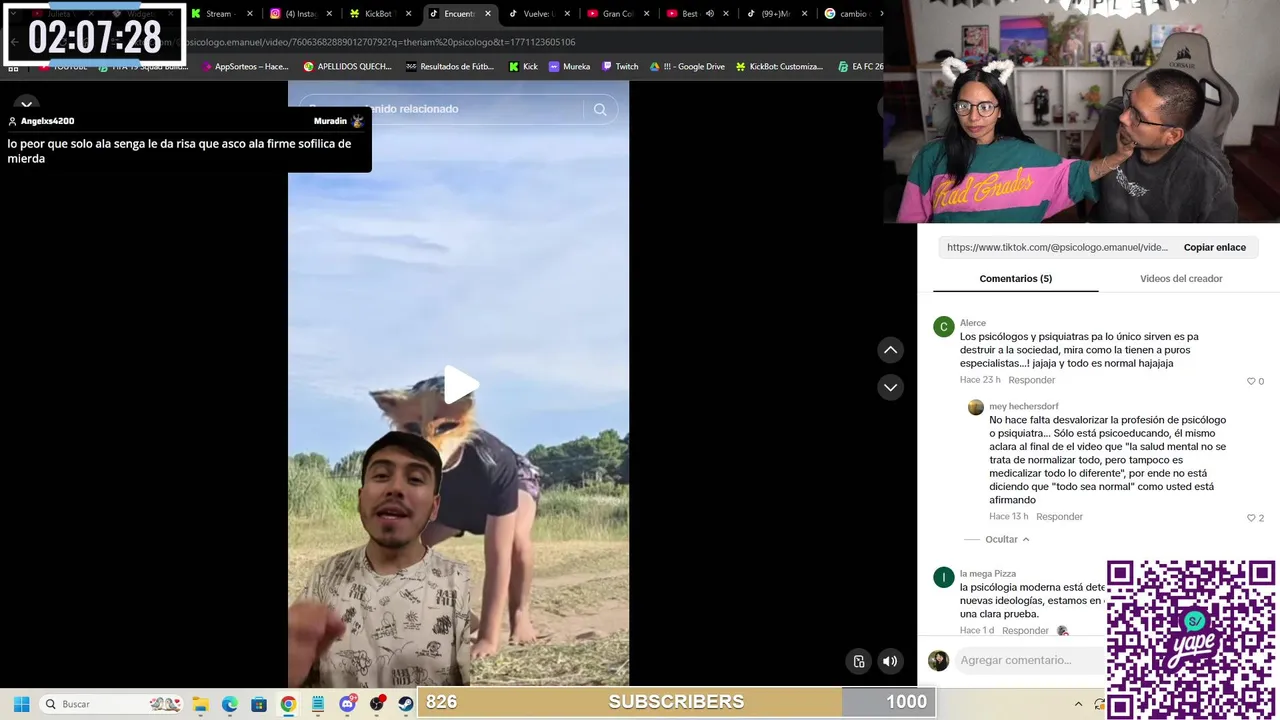
Task: Open the Twitch bookmark
Action: pos(620,67)
